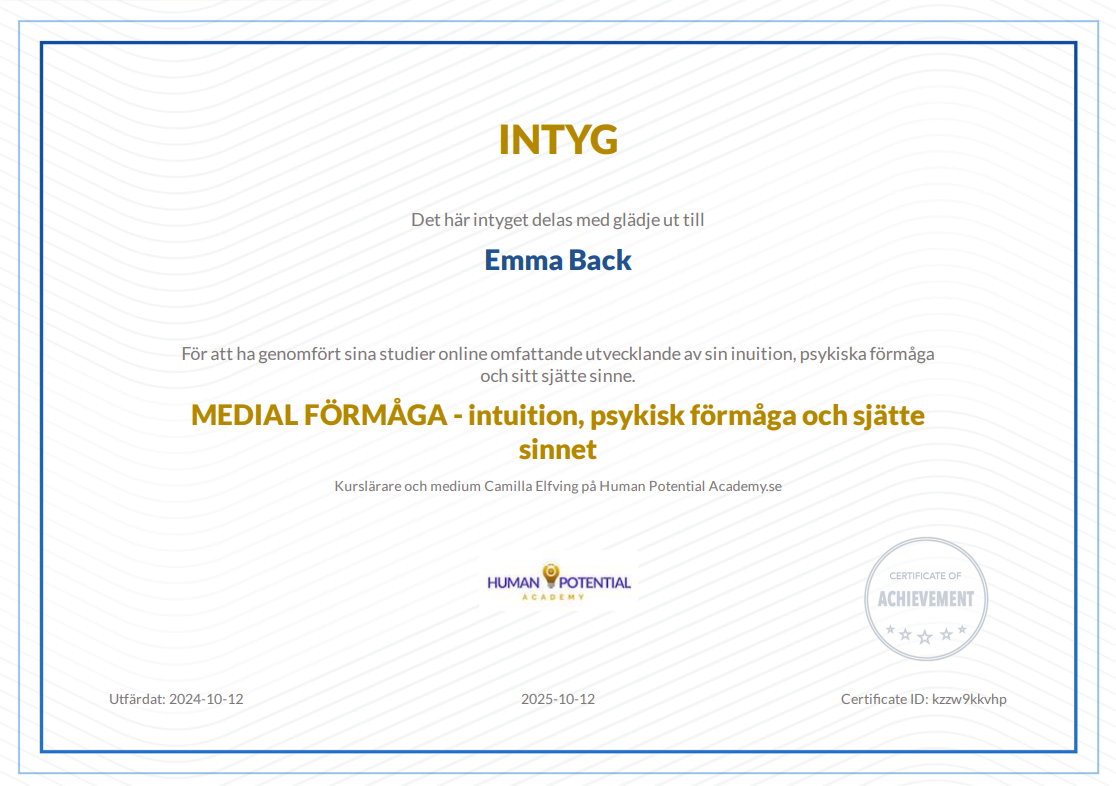Select the recipient name Emma Back
The height and width of the screenshot is (786, 1116).
click(x=558, y=260)
